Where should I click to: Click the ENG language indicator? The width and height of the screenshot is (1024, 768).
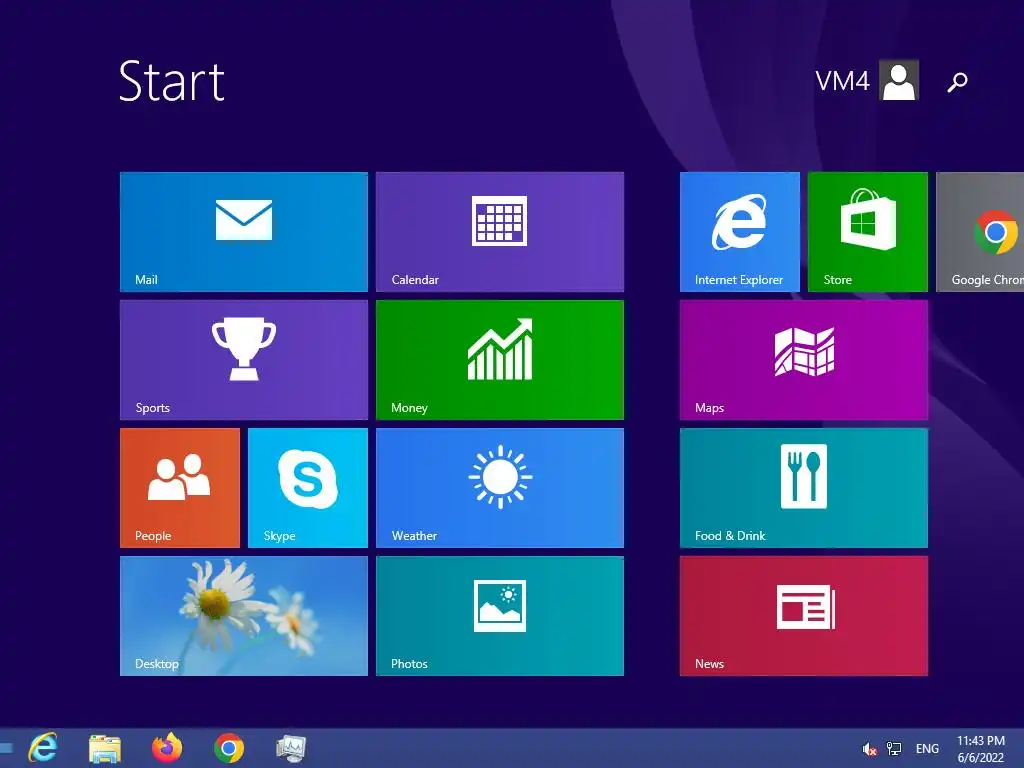[x=927, y=749]
